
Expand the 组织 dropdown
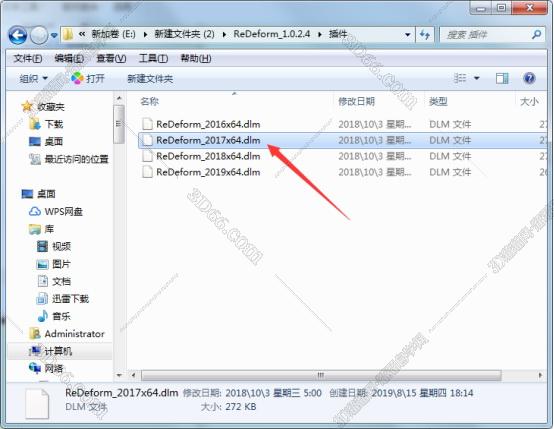pos(33,78)
